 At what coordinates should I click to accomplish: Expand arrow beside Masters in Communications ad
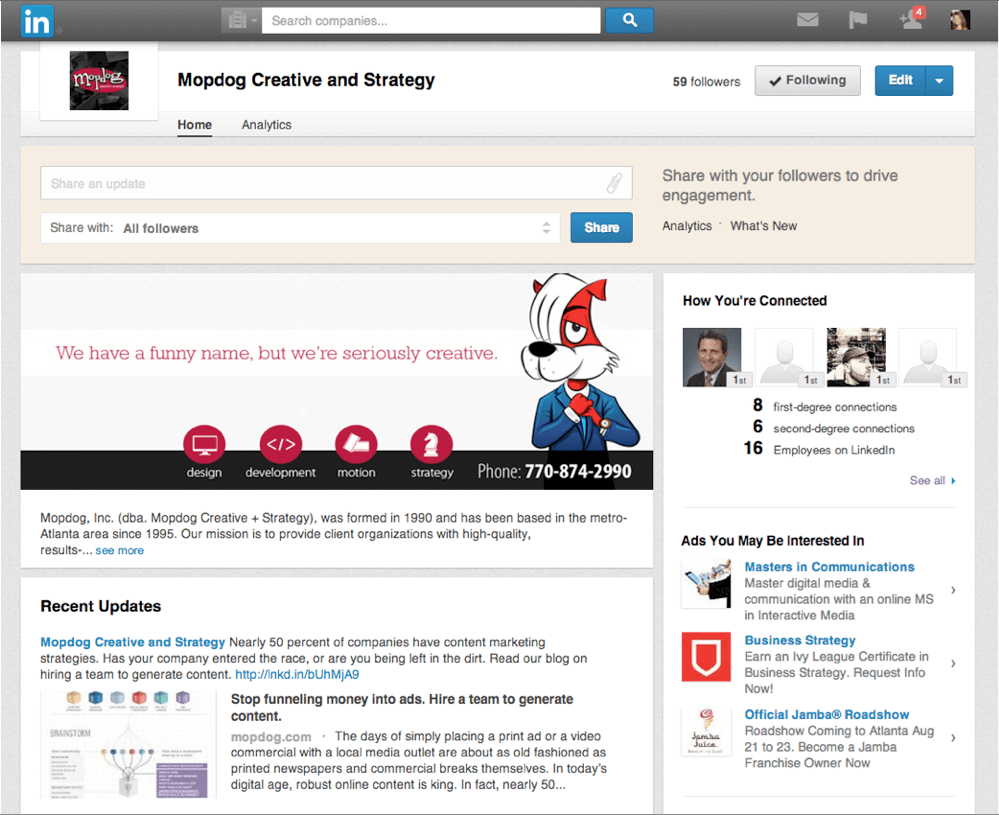pos(953,590)
